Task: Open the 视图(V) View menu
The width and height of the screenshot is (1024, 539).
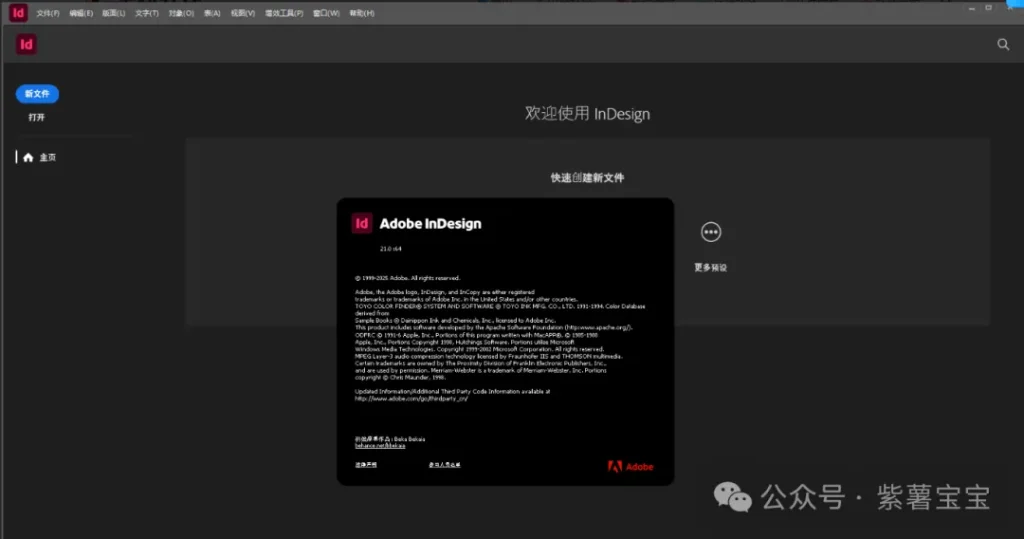Action: point(243,13)
